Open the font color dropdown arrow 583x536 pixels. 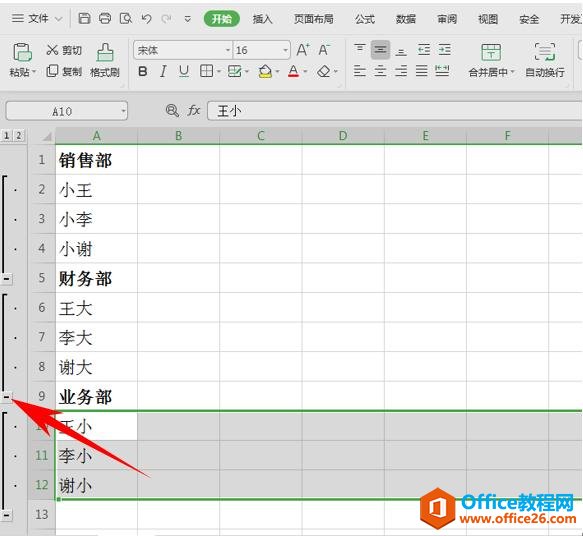[x=305, y=71]
